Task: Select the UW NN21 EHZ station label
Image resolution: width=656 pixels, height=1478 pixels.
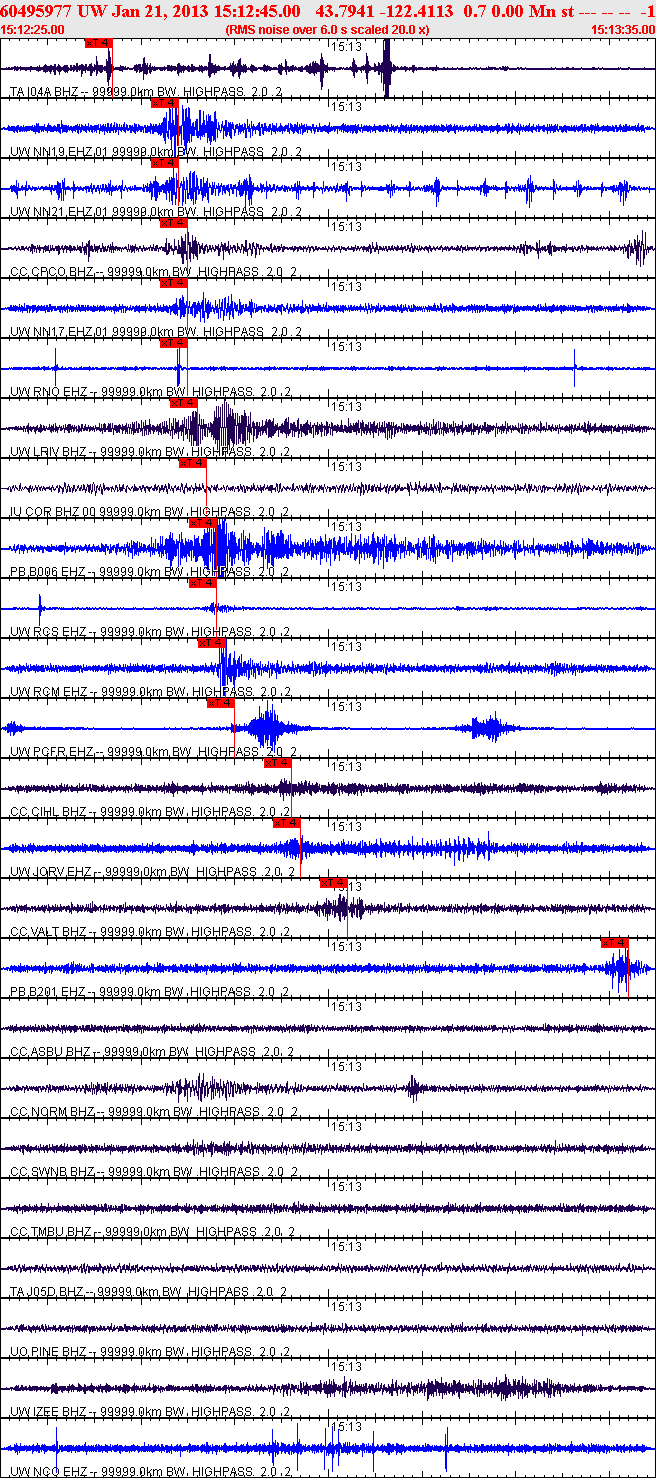Action: tap(155, 212)
